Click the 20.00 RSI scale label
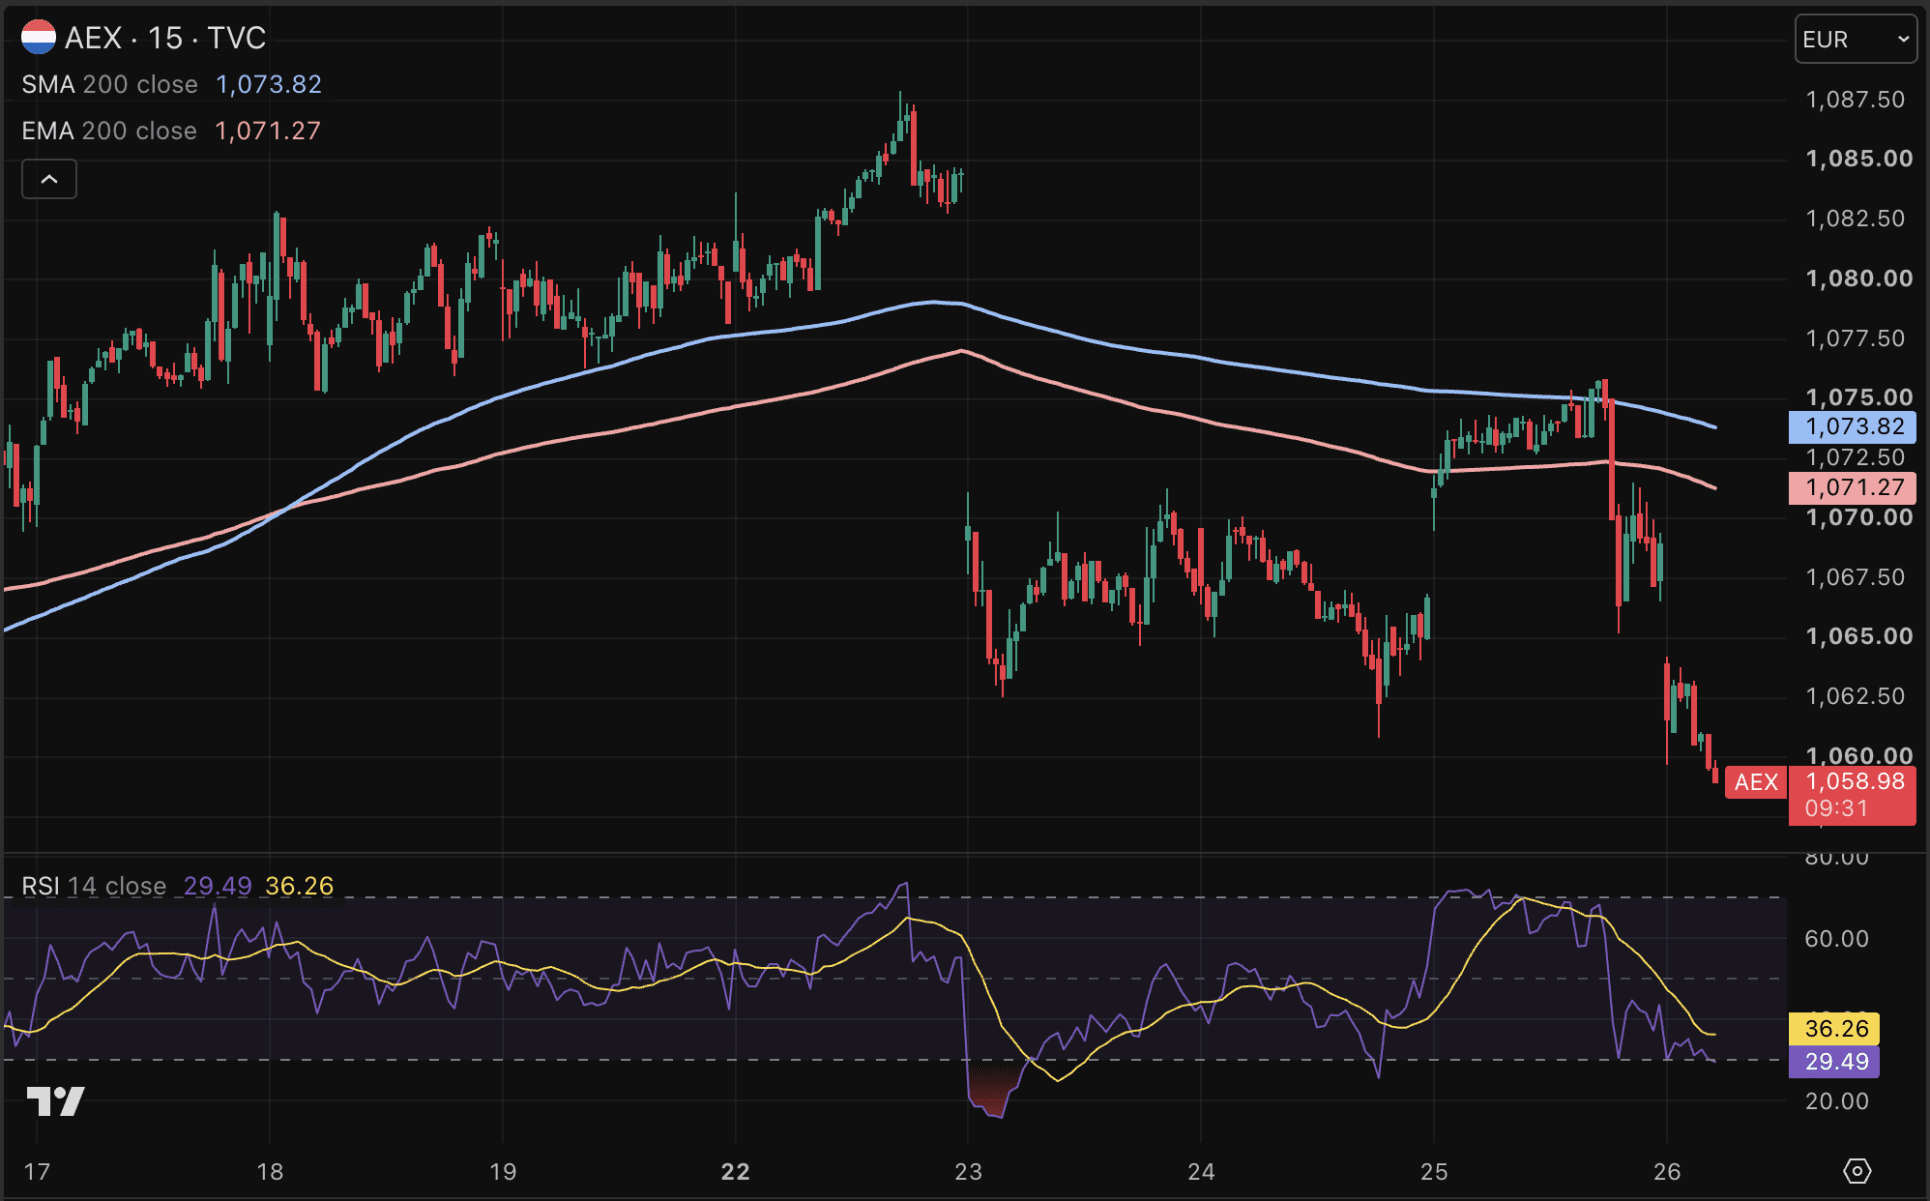Viewport: 1930px width, 1201px height. (1836, 1101)
